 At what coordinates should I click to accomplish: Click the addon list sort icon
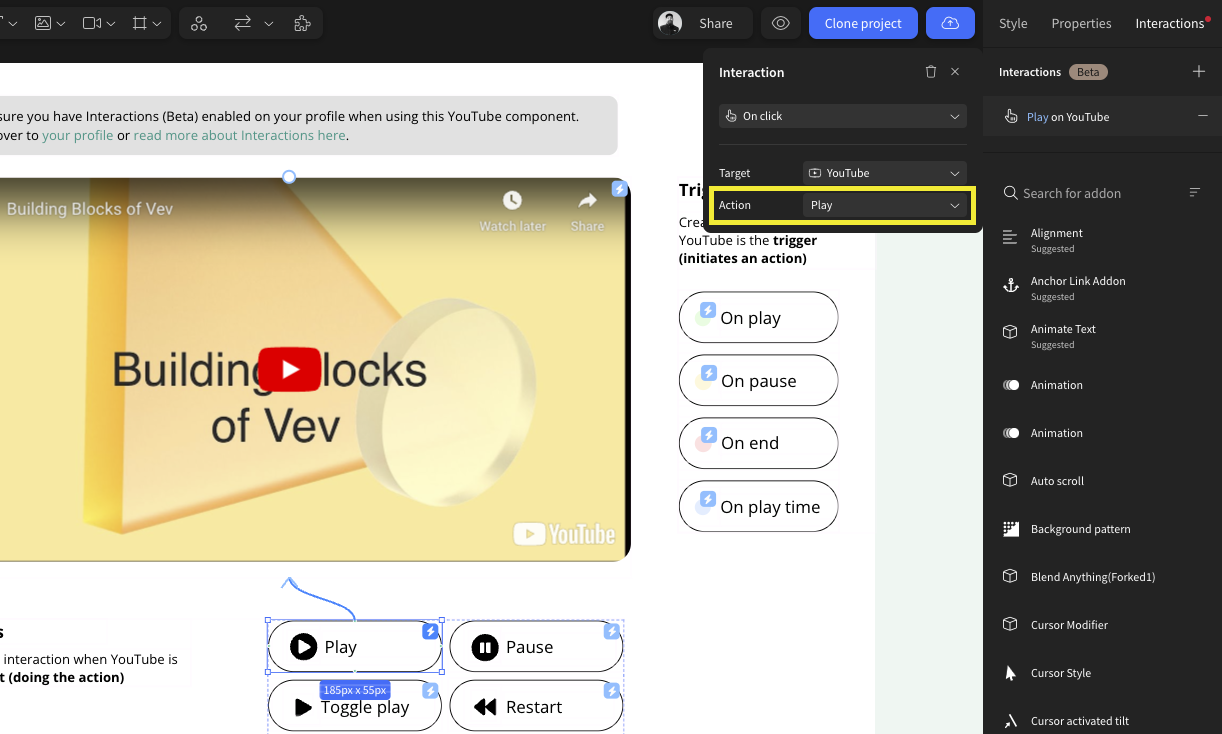coord(1194,193)
